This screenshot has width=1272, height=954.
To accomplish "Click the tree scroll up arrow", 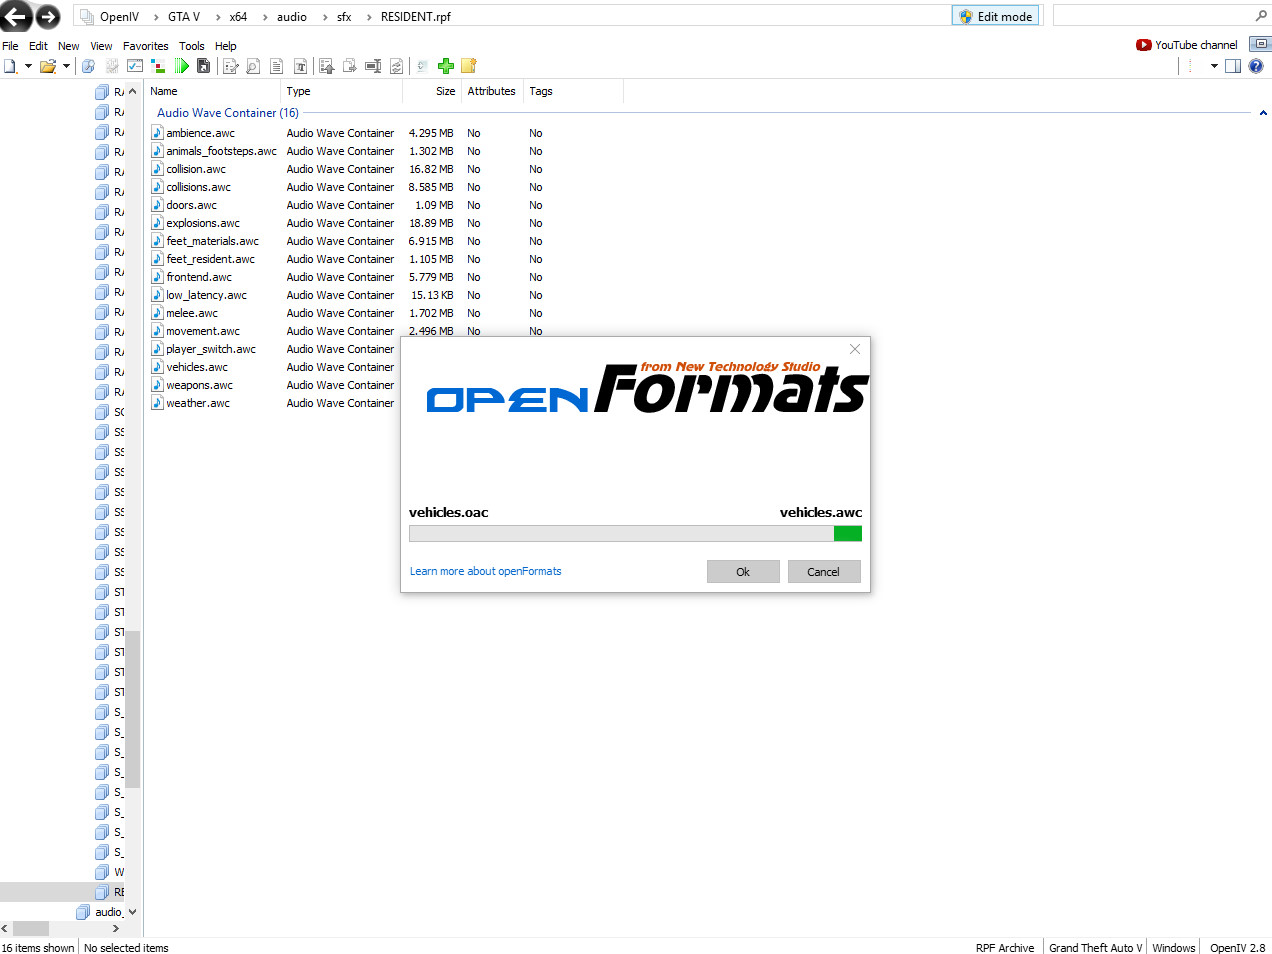I will 133,91.
